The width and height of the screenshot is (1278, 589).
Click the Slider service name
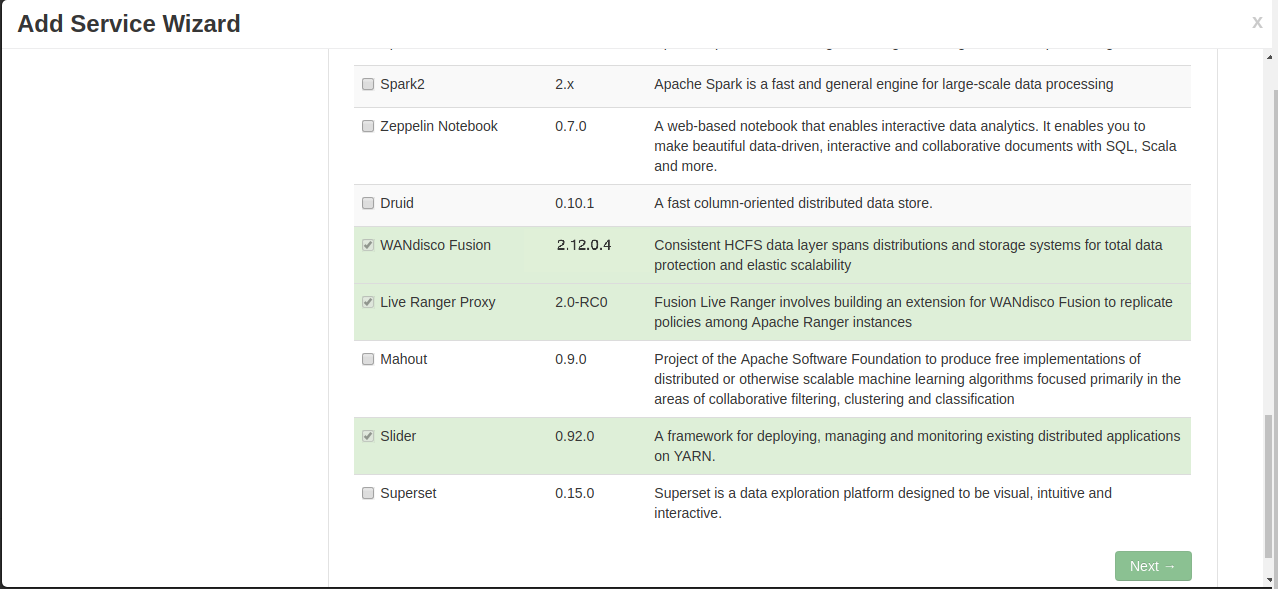(398, 436)
